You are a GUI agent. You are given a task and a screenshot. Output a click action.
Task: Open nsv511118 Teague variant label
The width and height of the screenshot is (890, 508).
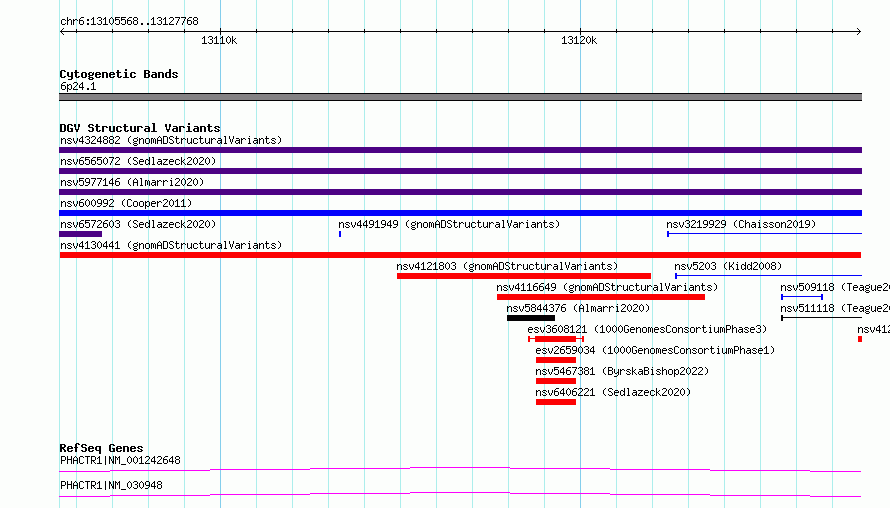835,308
